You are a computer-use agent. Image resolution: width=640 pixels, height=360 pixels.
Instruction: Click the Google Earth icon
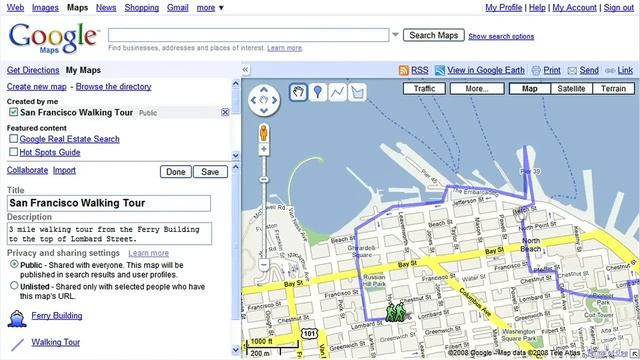click(440, 71)
